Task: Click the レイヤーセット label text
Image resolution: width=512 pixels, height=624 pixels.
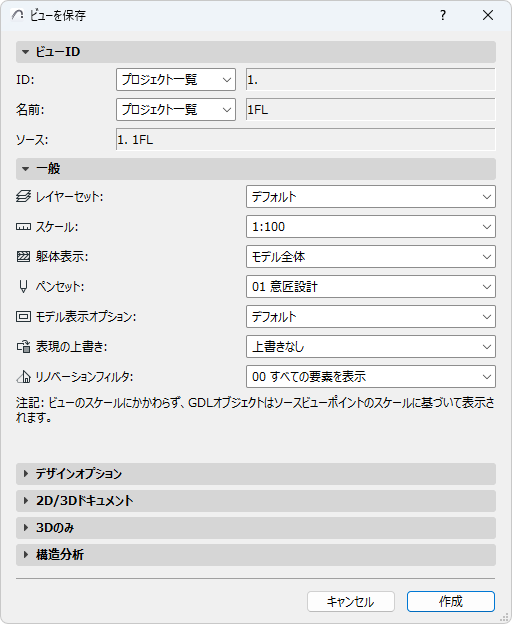Action: point(69,197)
